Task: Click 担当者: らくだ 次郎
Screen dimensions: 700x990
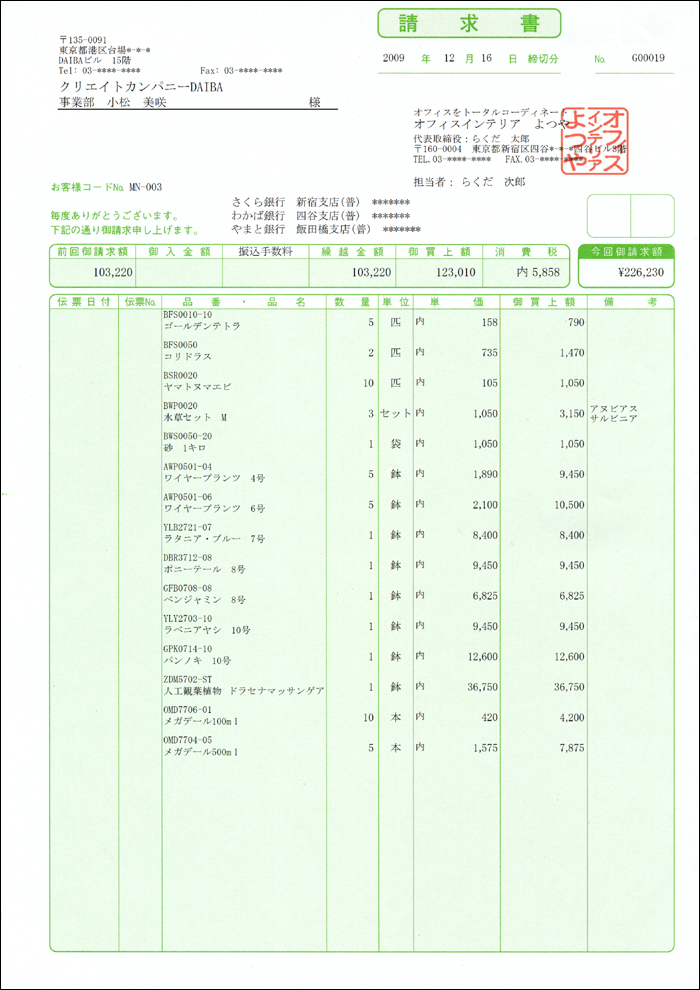Action: tap(469, 182)
